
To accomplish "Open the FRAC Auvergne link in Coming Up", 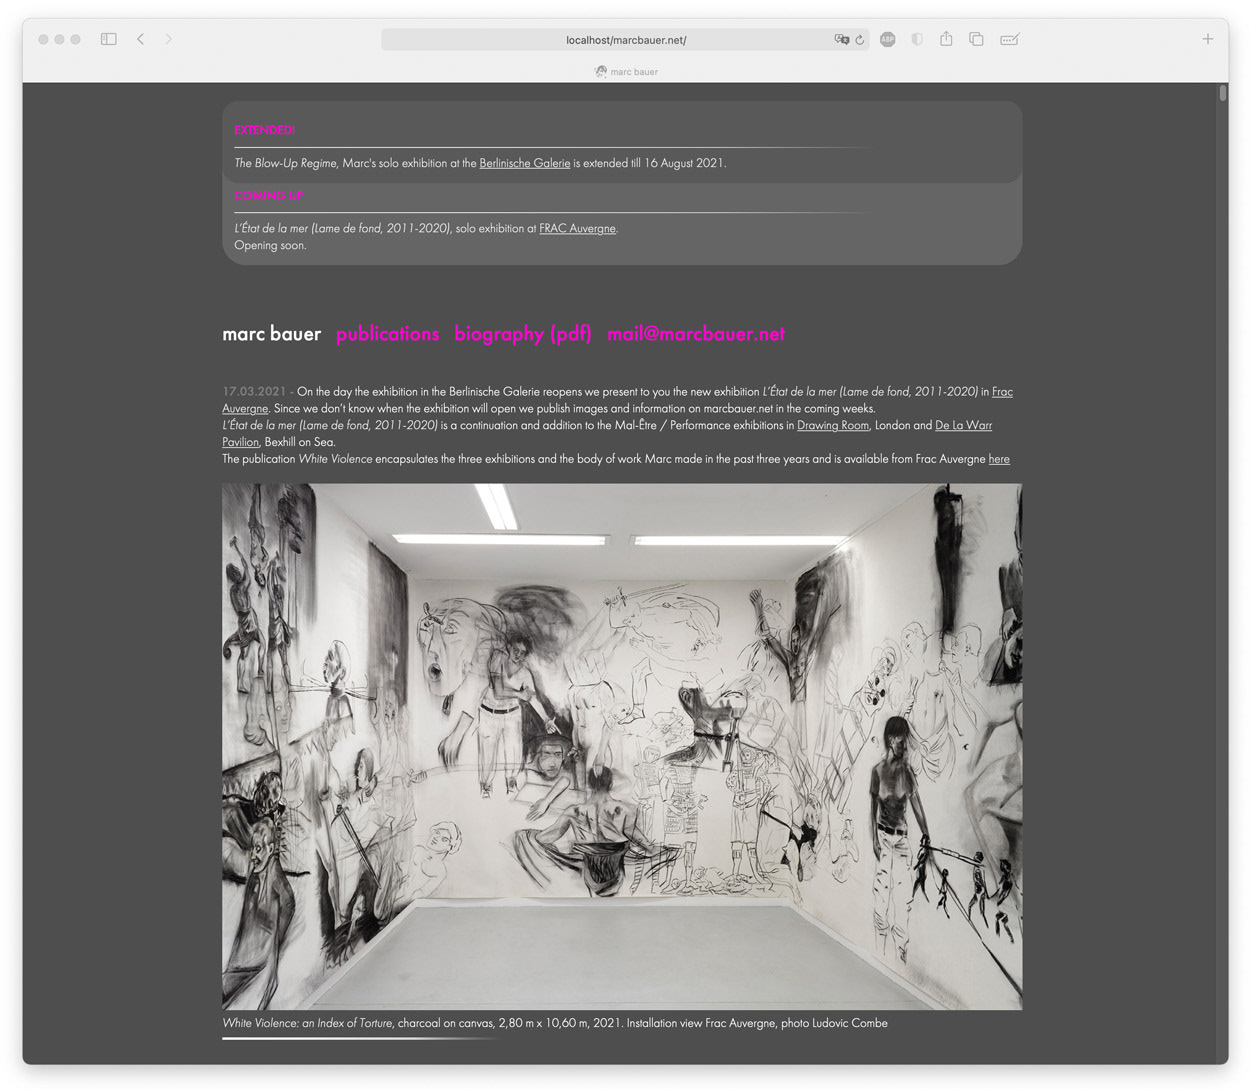I will [578, 229].
